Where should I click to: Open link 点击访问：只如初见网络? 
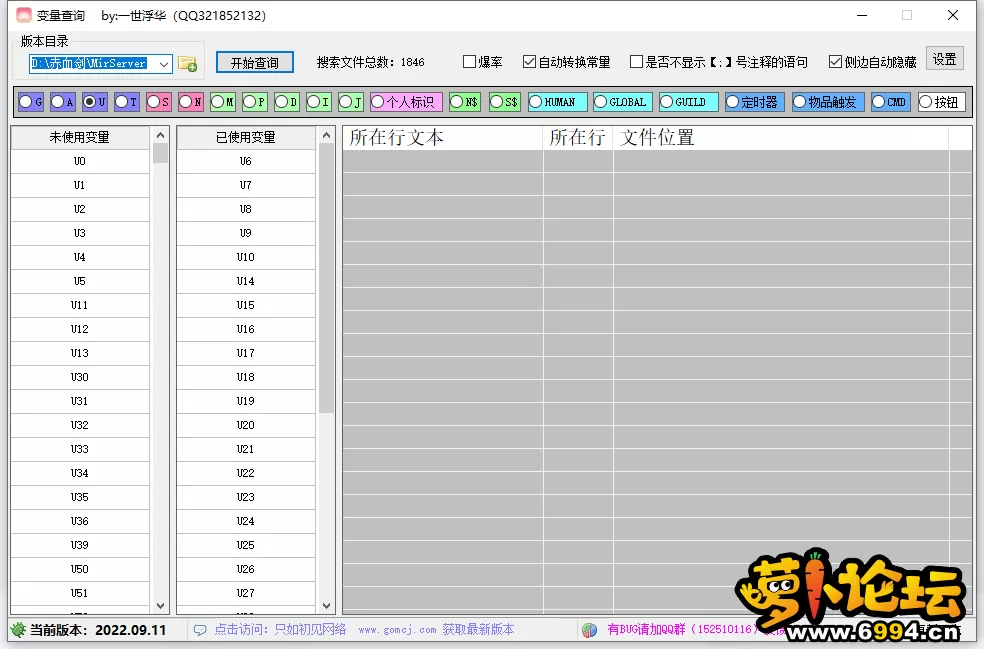click(281, 630)
